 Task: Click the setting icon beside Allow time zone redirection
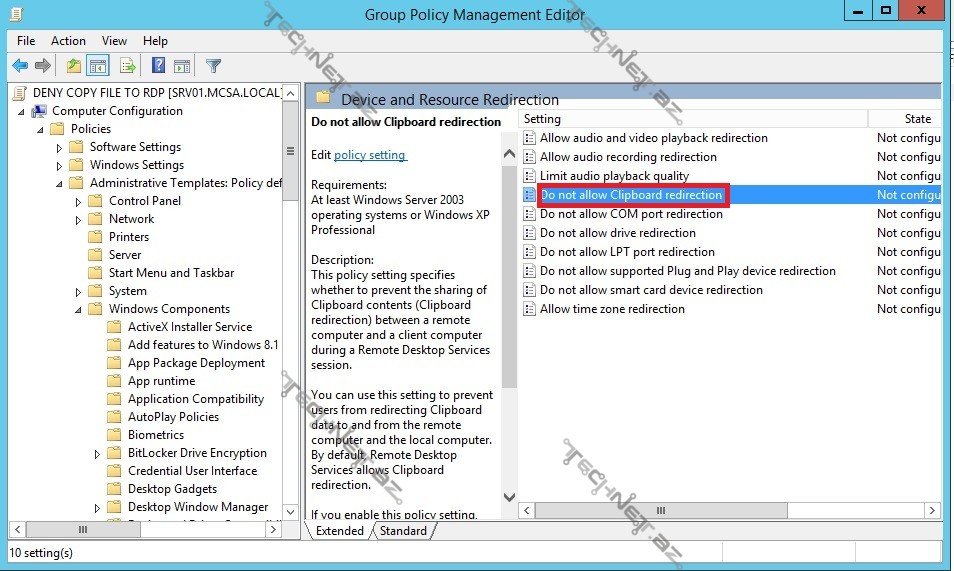[529, 309]
